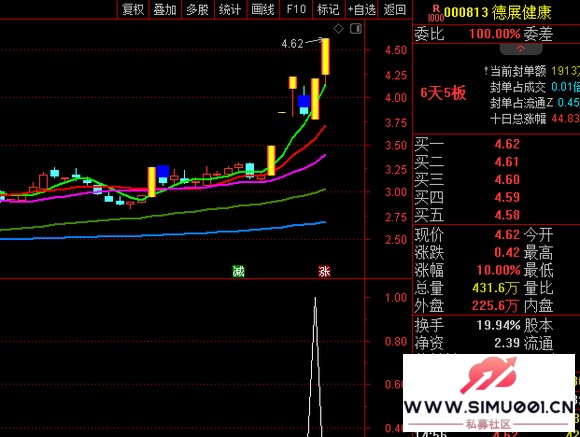Click the 4.62 high price label on the chart
Image resolution: width=580 pixels, height=437 pixels.
click(x=292, y=44)
